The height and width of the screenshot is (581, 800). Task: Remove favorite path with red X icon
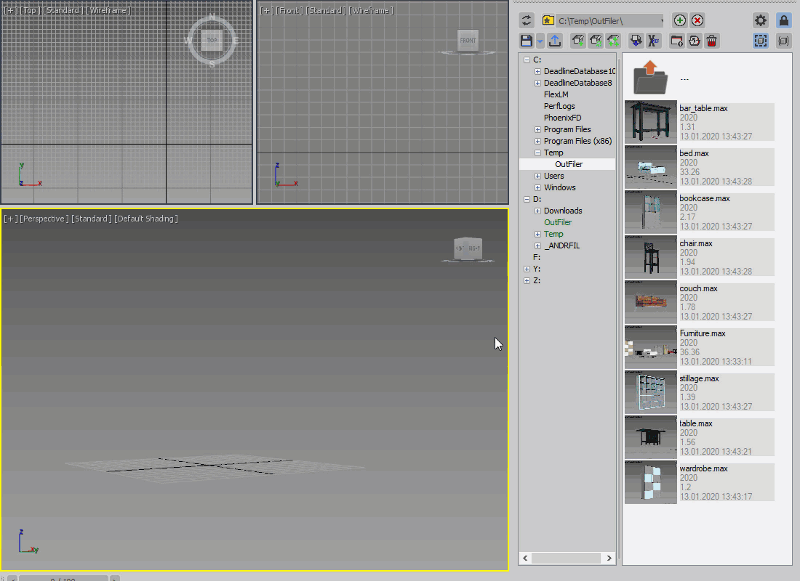click(697, 20)
